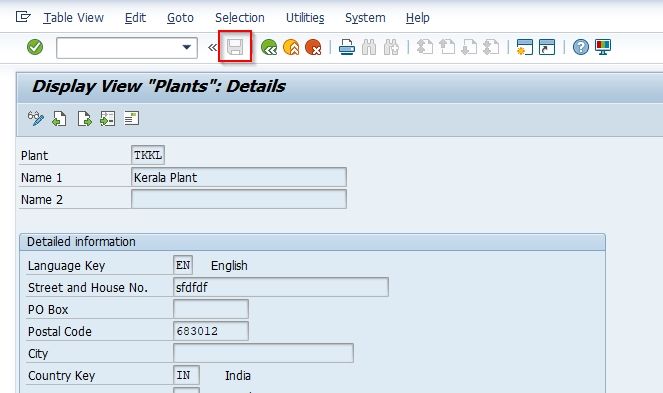This screenshot has height=393, width=663.
Task: Click the 'India' country description text
Action: click(238, 376)
